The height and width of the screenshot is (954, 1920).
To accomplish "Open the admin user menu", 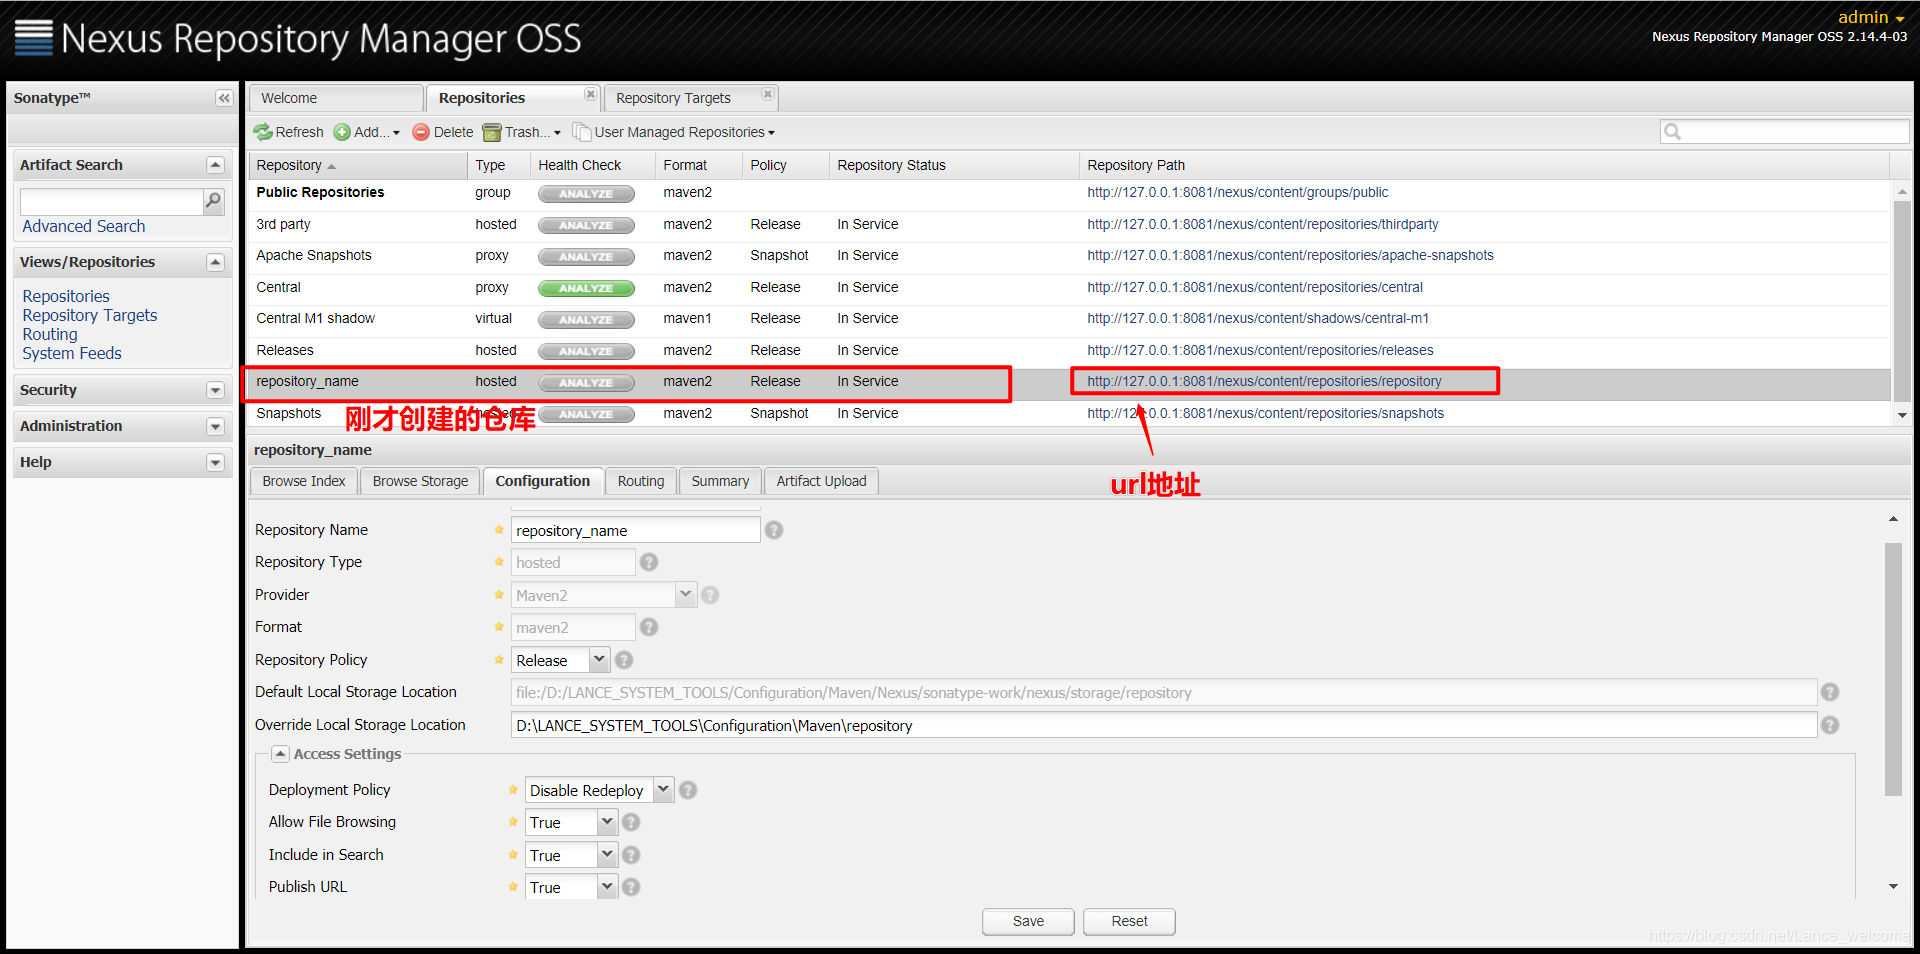I will pyautogui.click(x=1871, y=17).
